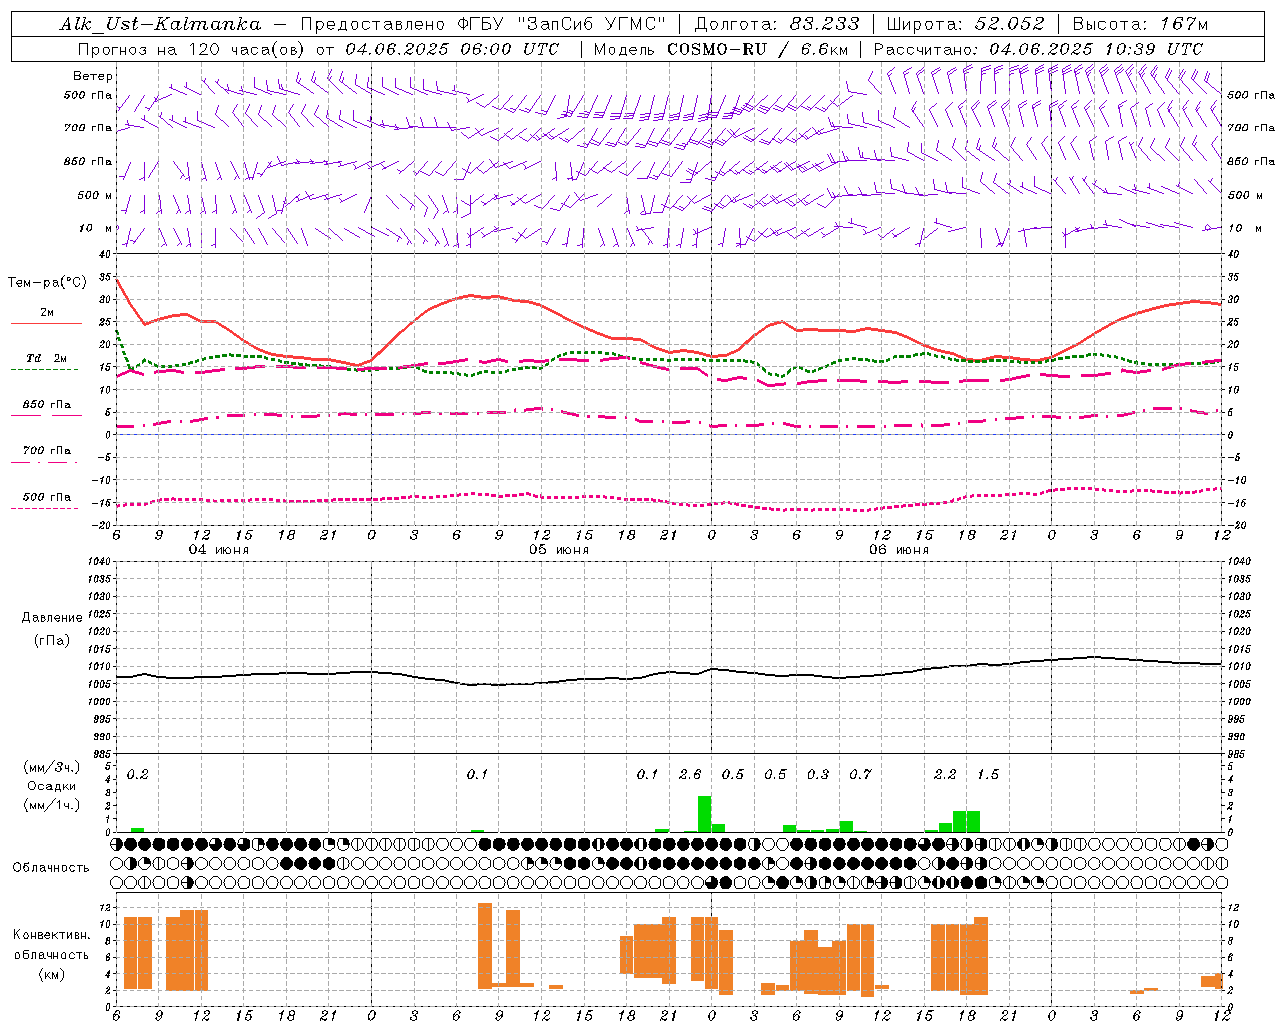Click the (мм/3ч.) precipitation unit label

51,767
